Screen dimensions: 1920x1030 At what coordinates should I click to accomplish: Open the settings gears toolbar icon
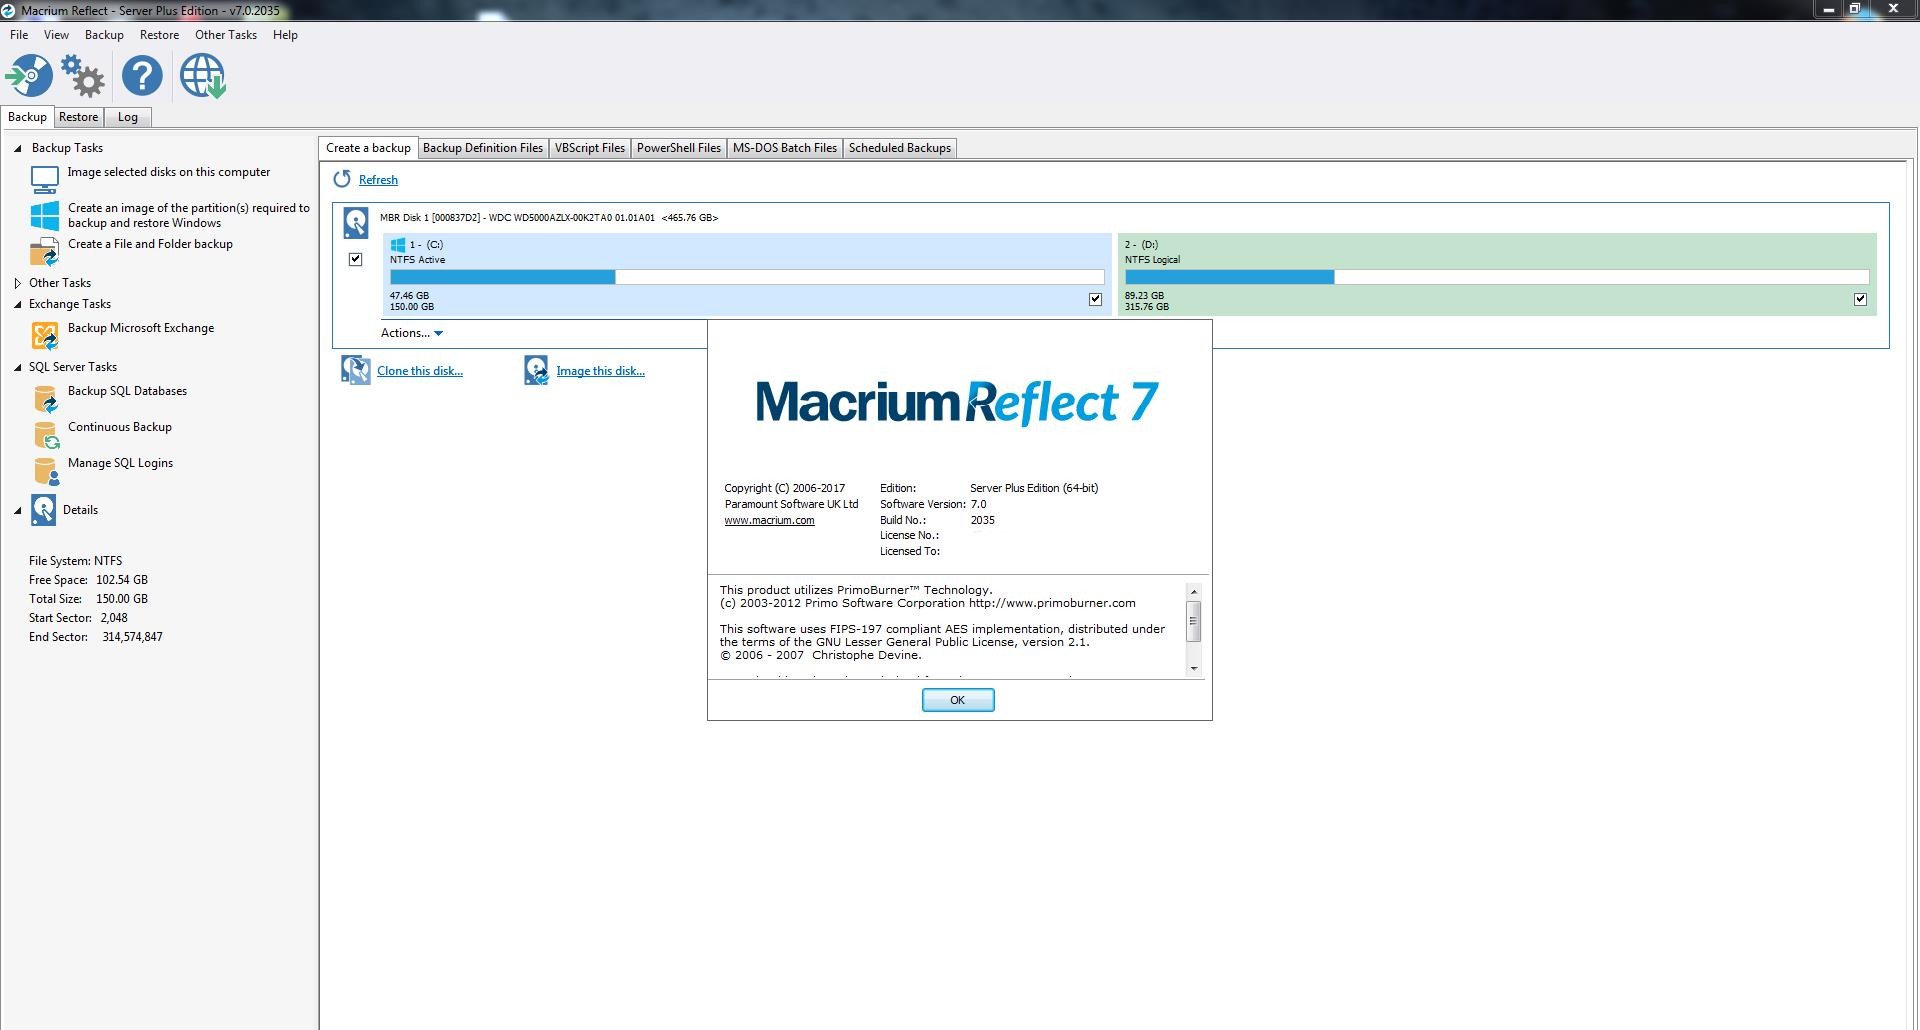[82, 76]
